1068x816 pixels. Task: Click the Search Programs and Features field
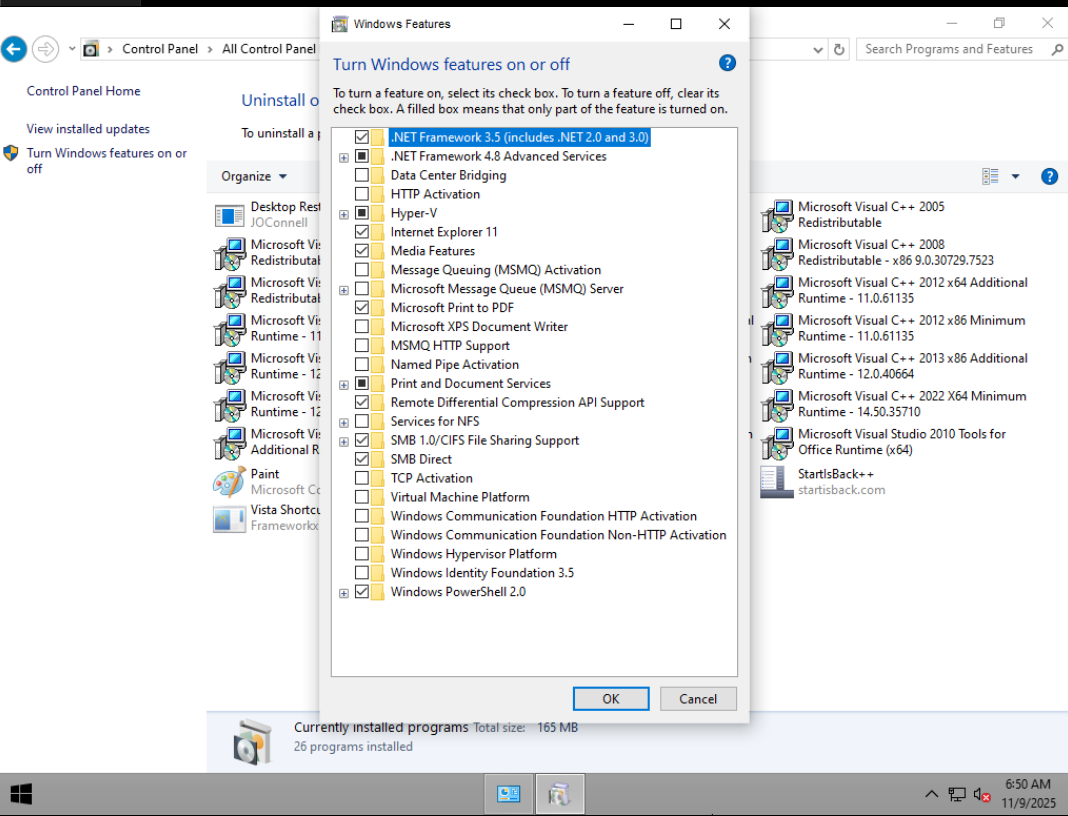pyautogui.click(x=948, y=49)
